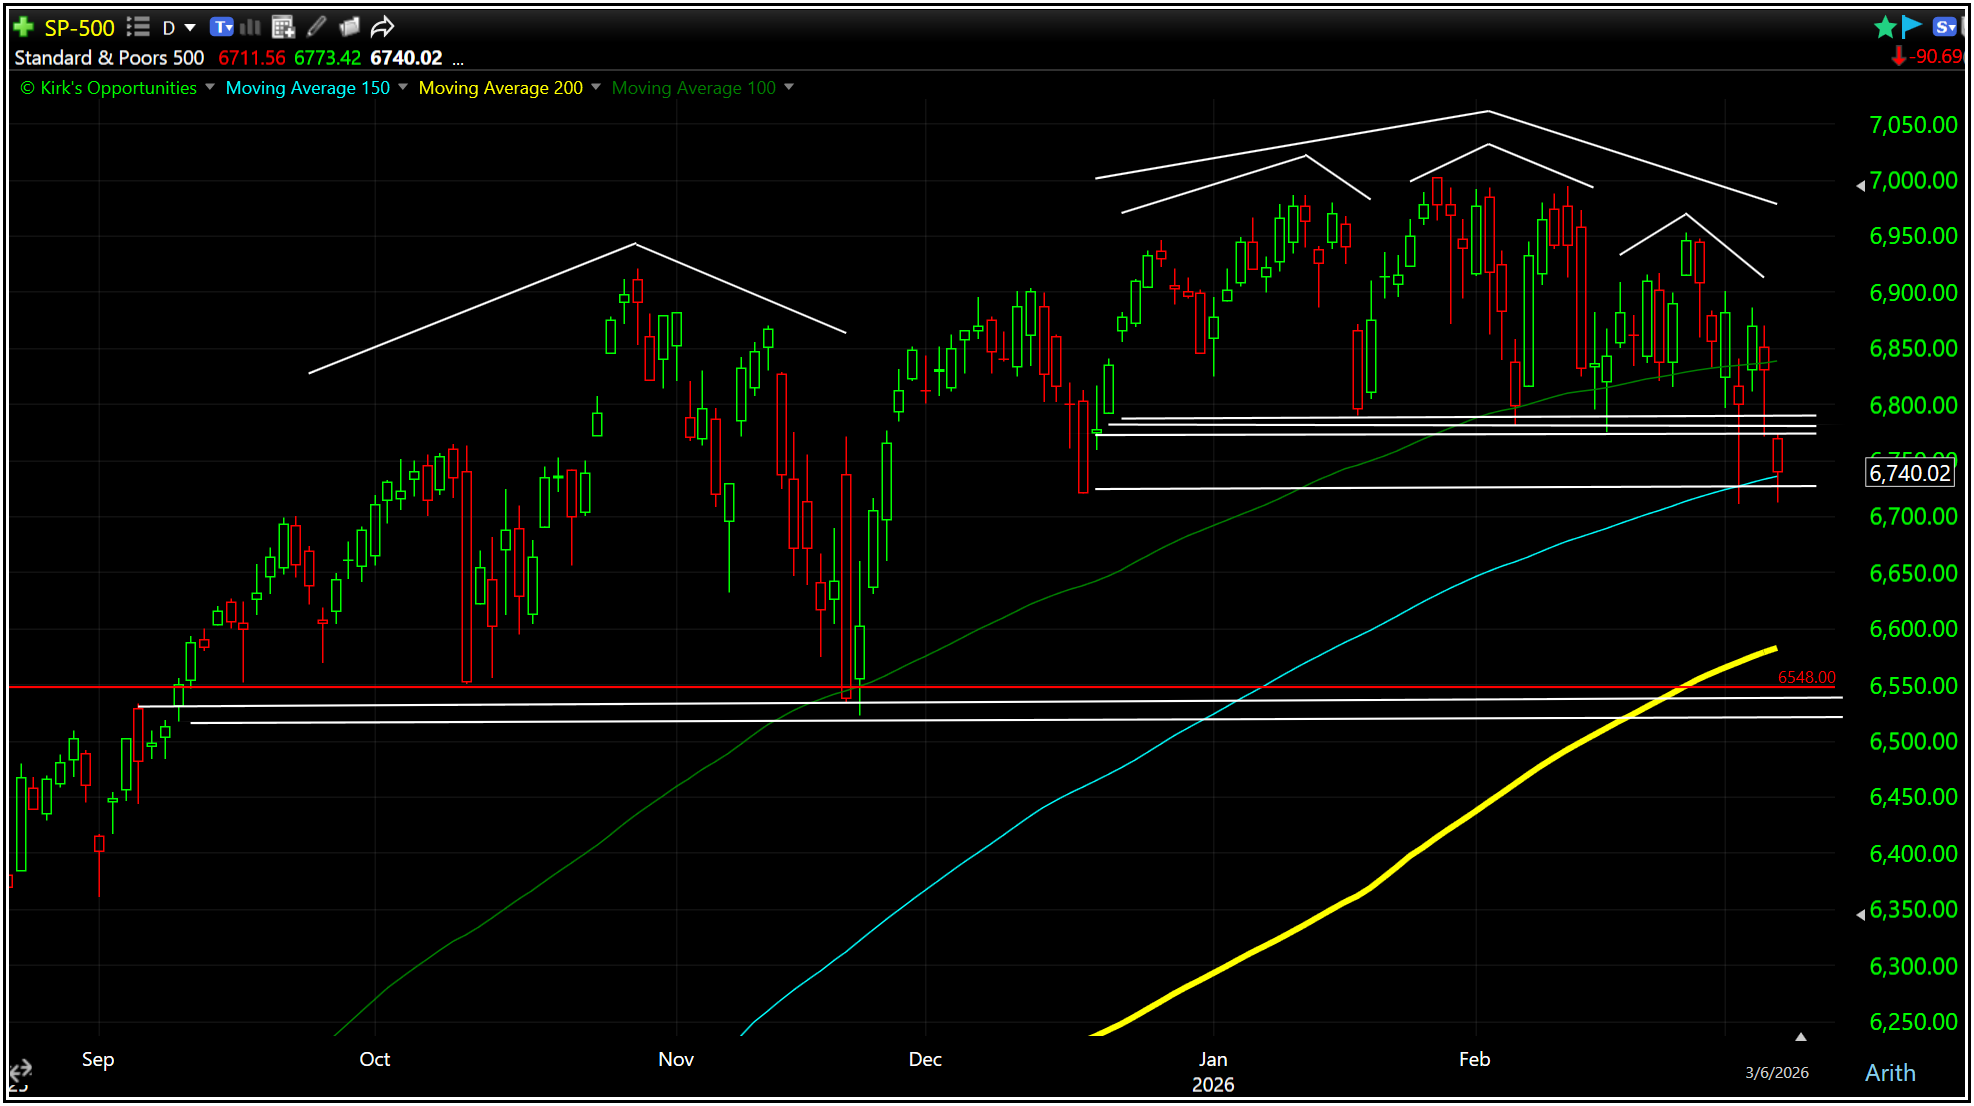Open the watchlist list icon next to SP-500
Viewport: 1974px width, 1106px height.
click(x=138, y=27)
